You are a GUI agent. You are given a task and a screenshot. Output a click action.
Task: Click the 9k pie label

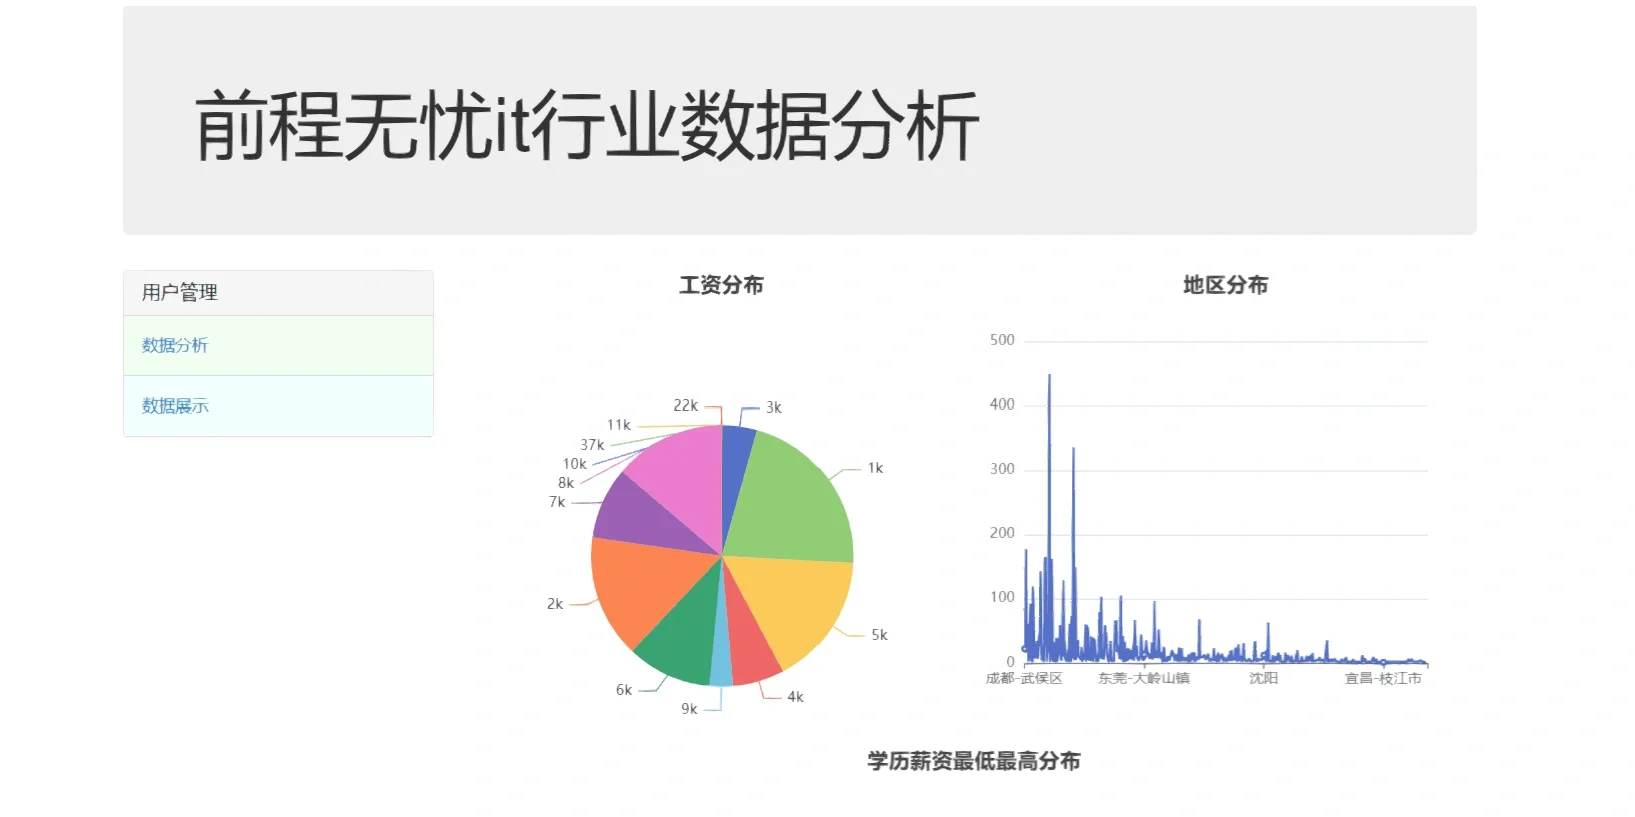(x=689, y=709)
